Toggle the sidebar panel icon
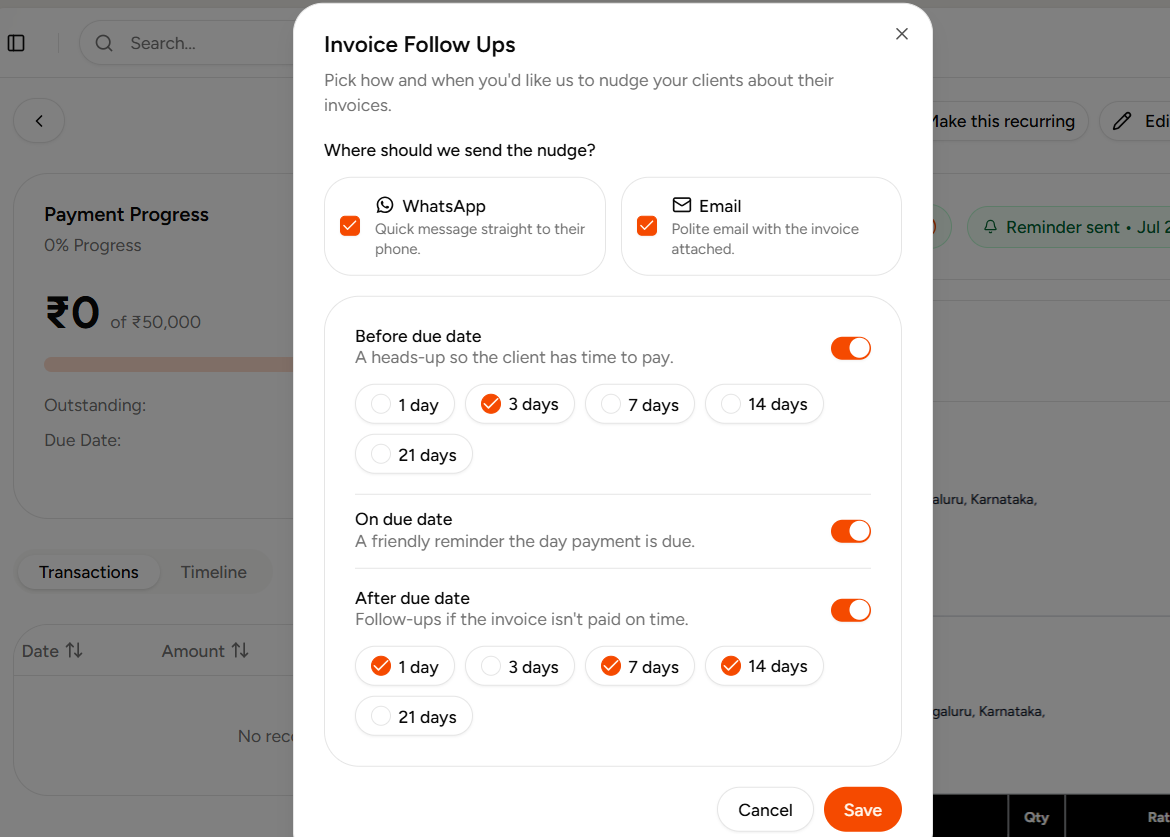Image resolution: width=1170 pixels, height=837 pixels. click(16, 43)
